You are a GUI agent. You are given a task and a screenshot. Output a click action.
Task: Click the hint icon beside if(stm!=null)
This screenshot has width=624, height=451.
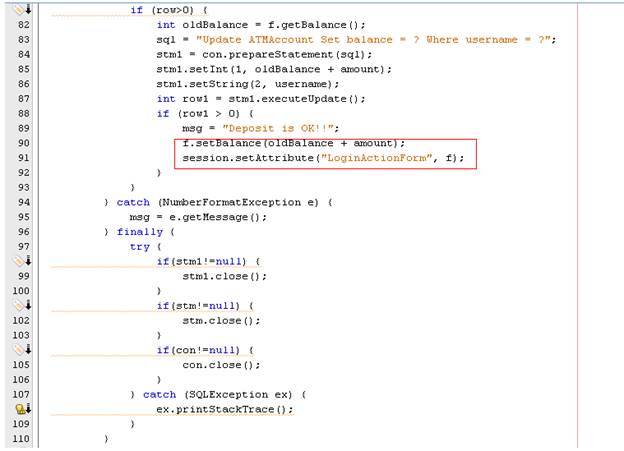tap(23, 305)
